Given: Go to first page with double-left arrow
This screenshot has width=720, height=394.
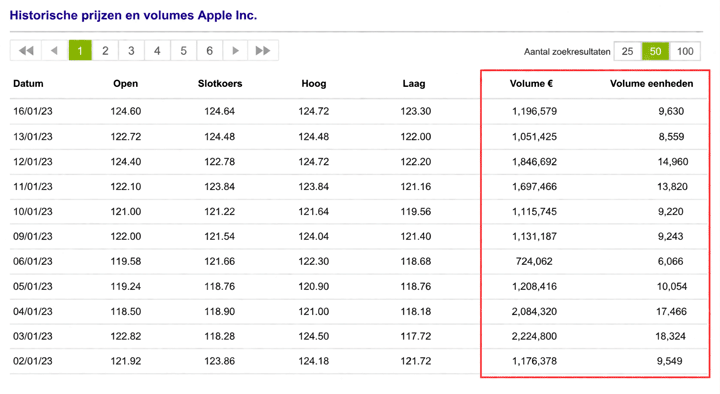Looking at the screenshot, I should tap(26, 51).
